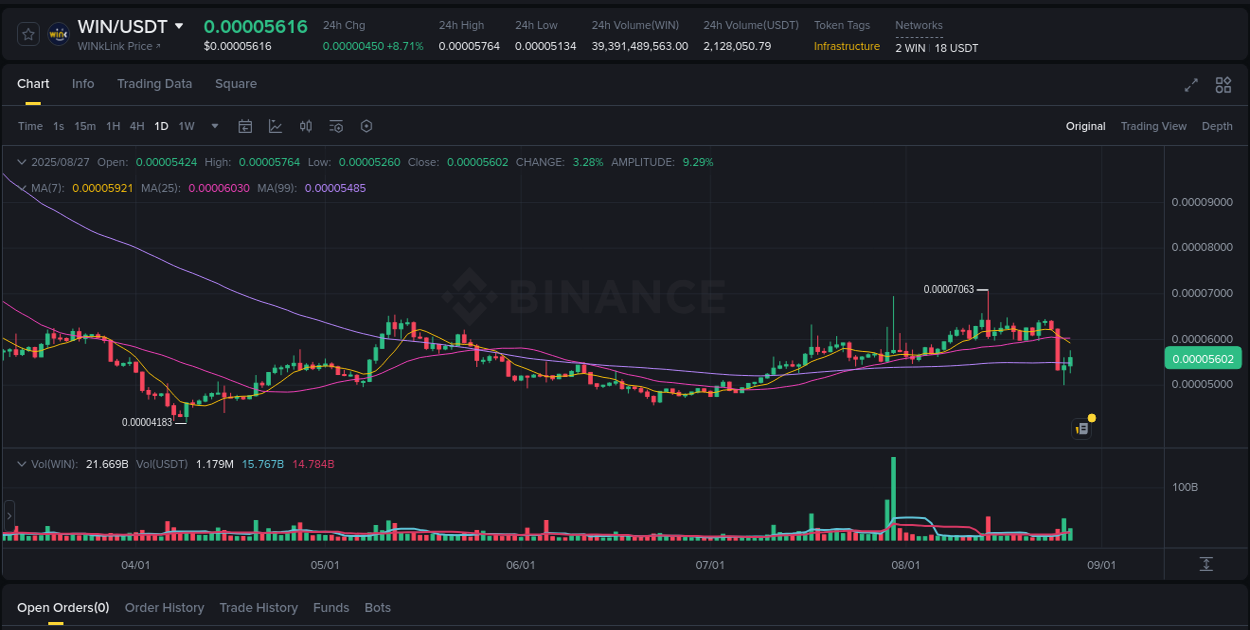Click the fullscreen expand icon top right
The image size is (1250, 630).
coord(1191,85)
